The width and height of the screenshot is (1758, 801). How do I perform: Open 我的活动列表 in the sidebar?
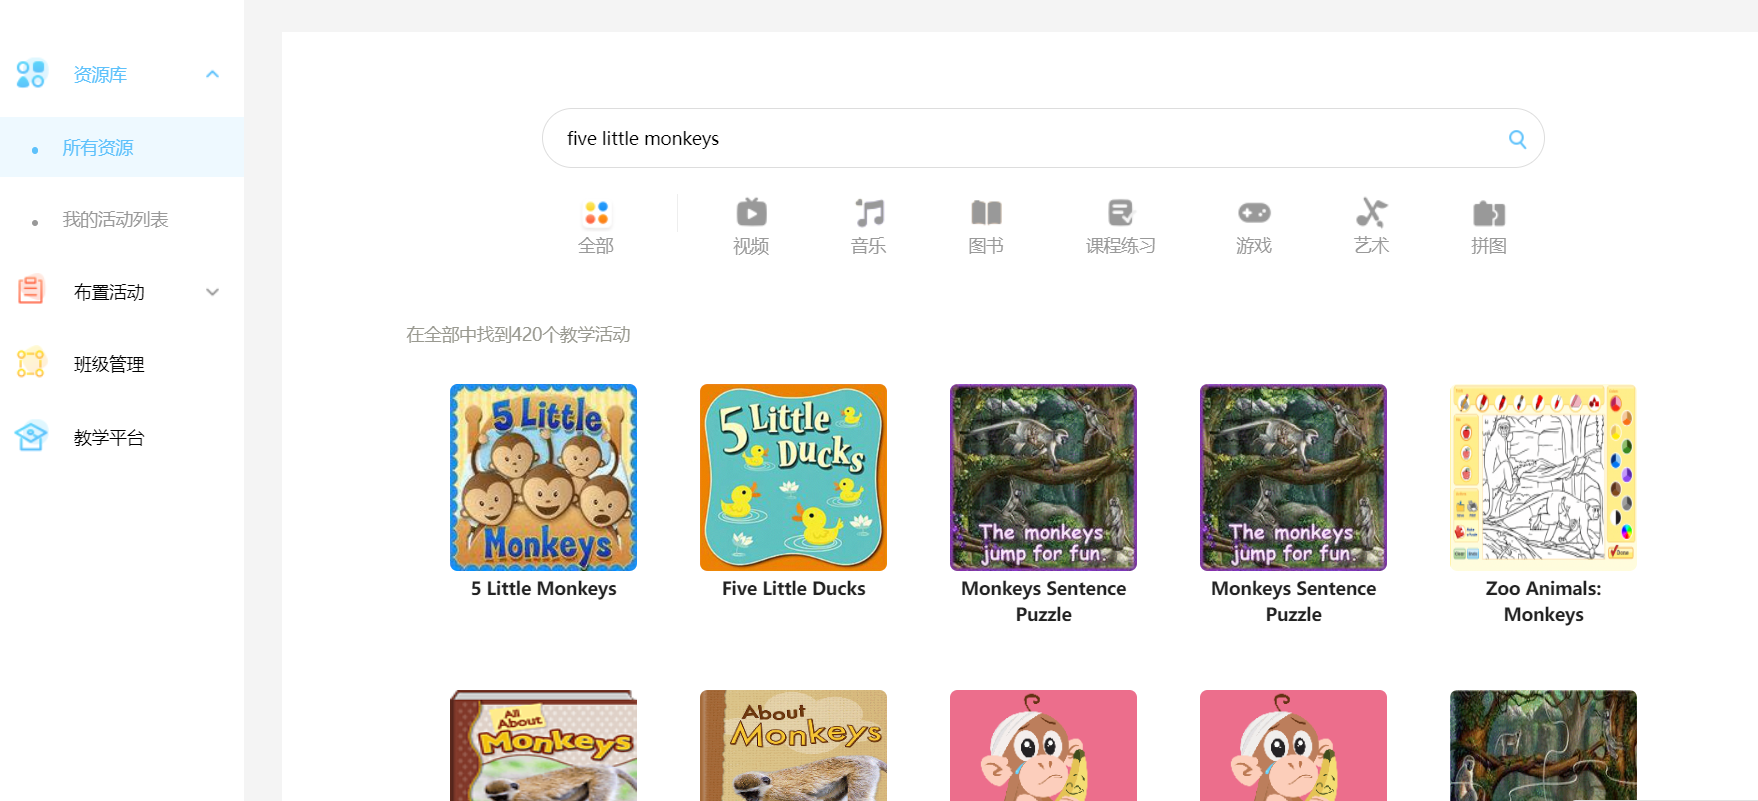pyautogui.click(x=115, y=220)
